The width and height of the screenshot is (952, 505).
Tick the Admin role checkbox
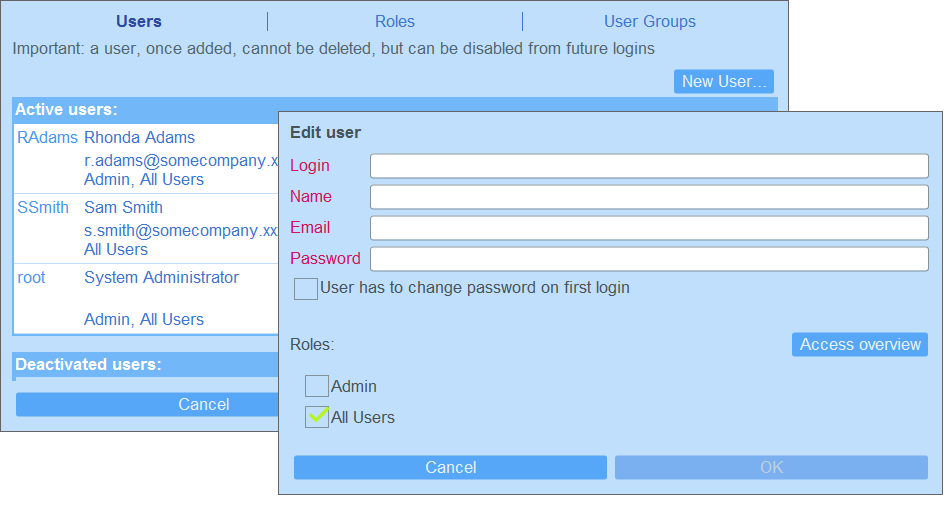click(x=317, y=386)
